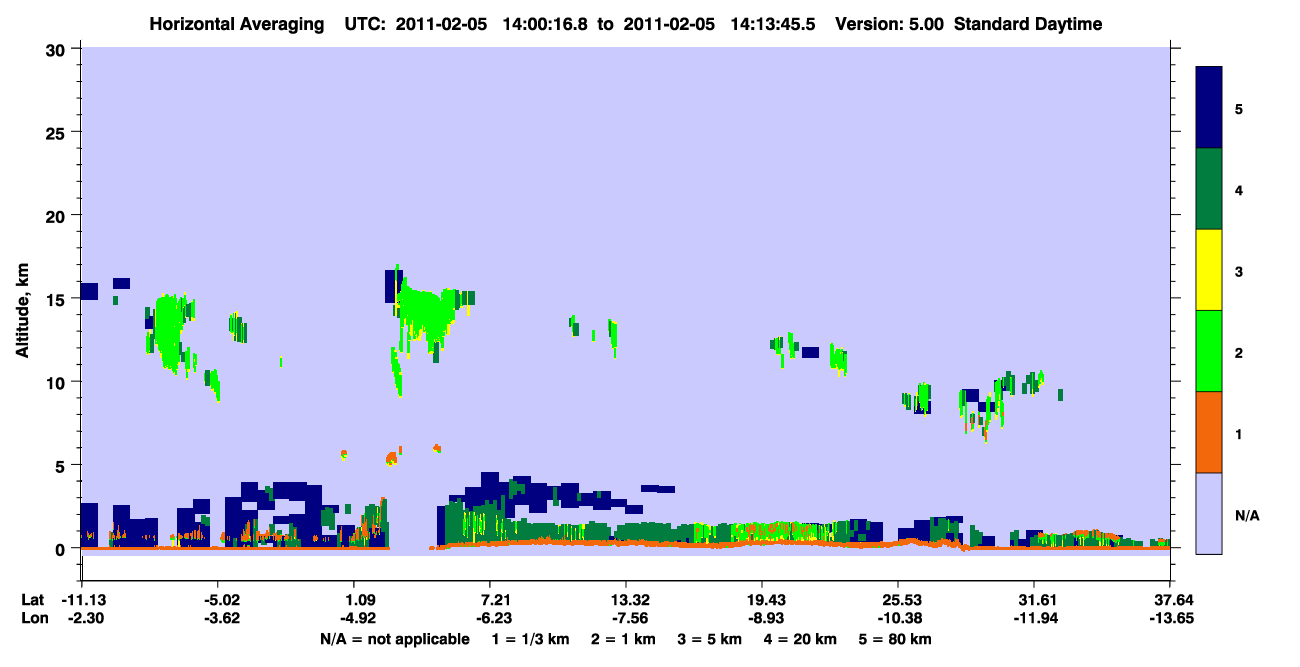The width and height of the screenshot is (1300, 667).
Task: Click the 'Lat' axis row label
Action: [32, 600]
